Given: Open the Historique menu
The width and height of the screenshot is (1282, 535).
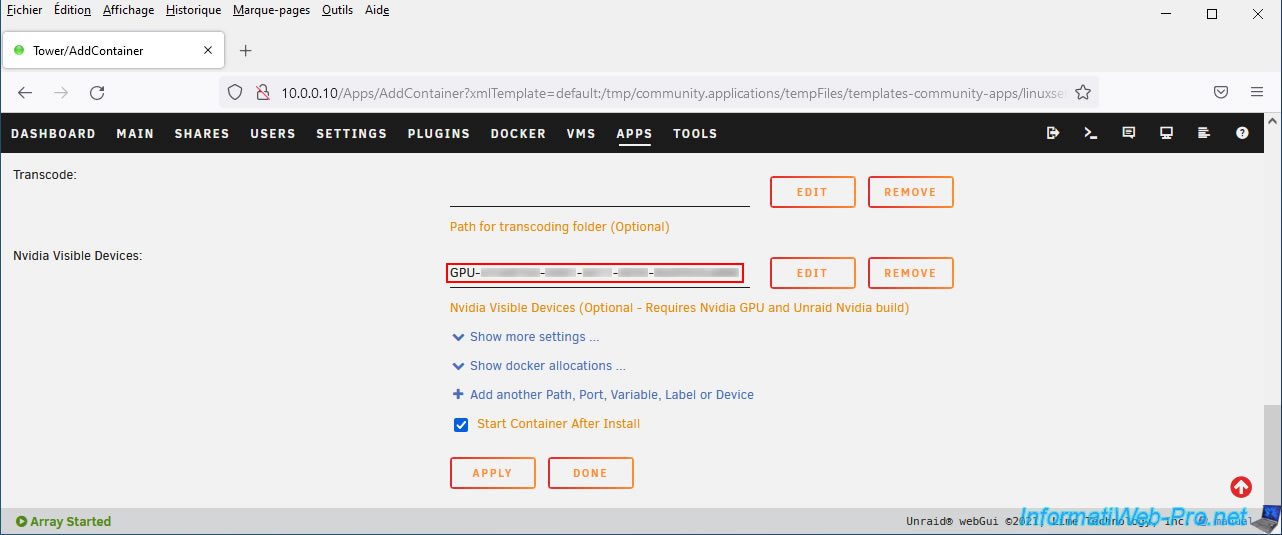Looking at the screenshot, I should 193,10.
